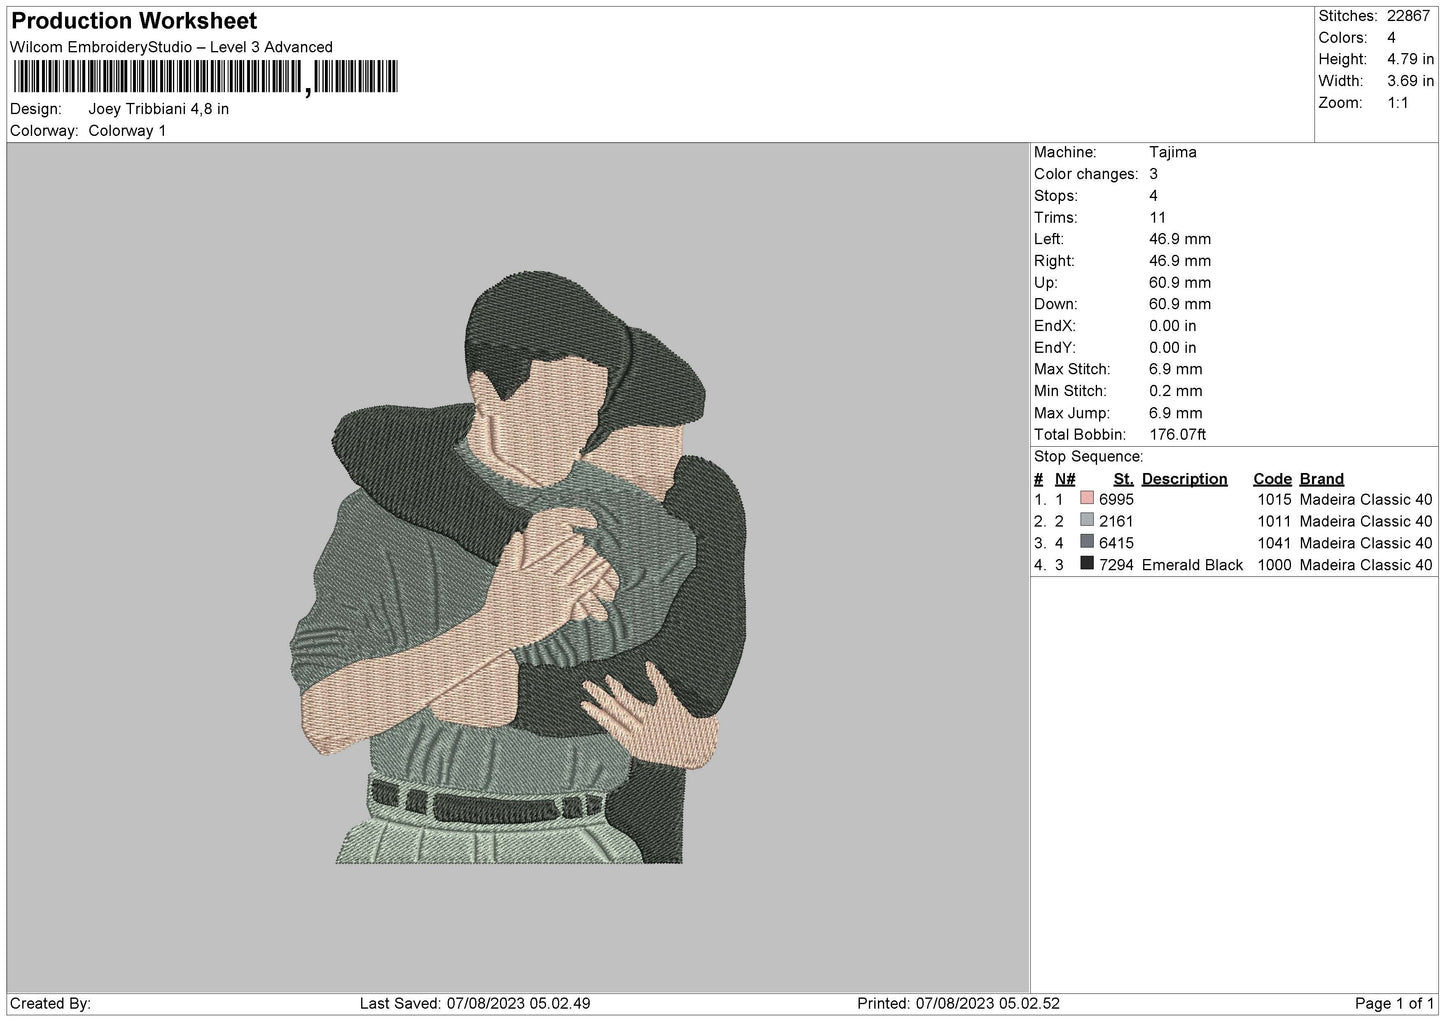Click the Production Worksheet title
Viewport: 1445px width, 1021px height.
tap(134, 21)
